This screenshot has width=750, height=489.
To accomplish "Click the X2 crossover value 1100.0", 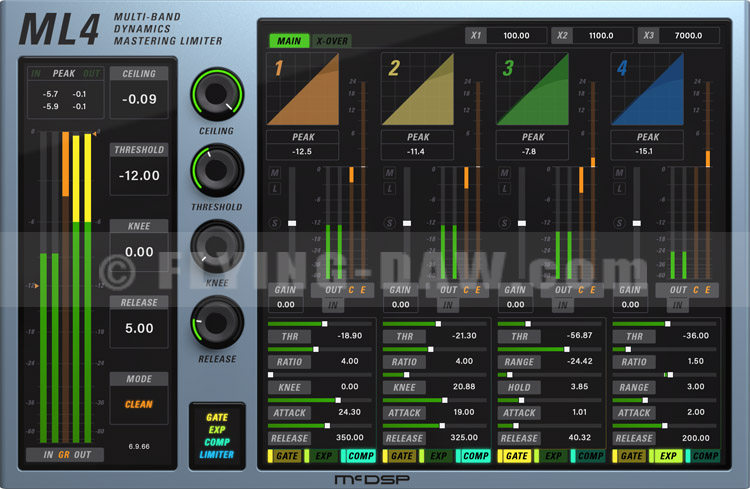I will [x=601, y=35].
